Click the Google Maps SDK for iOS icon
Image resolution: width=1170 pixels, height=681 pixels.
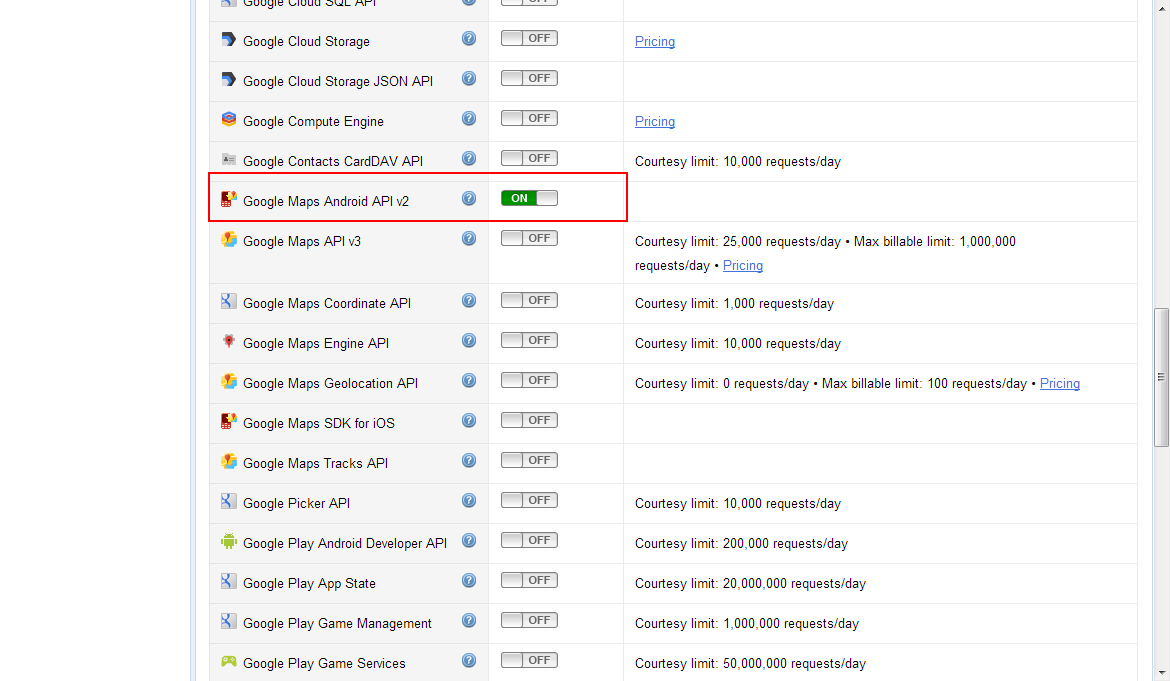coord(228,421)
